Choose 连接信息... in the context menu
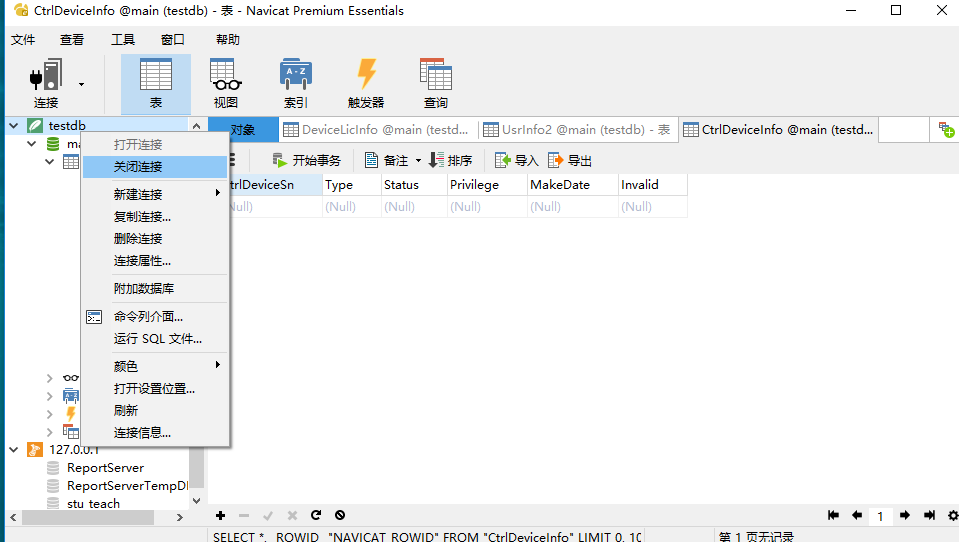The width and height of the screenshot is (959, 542). click(x=155, y=432)
